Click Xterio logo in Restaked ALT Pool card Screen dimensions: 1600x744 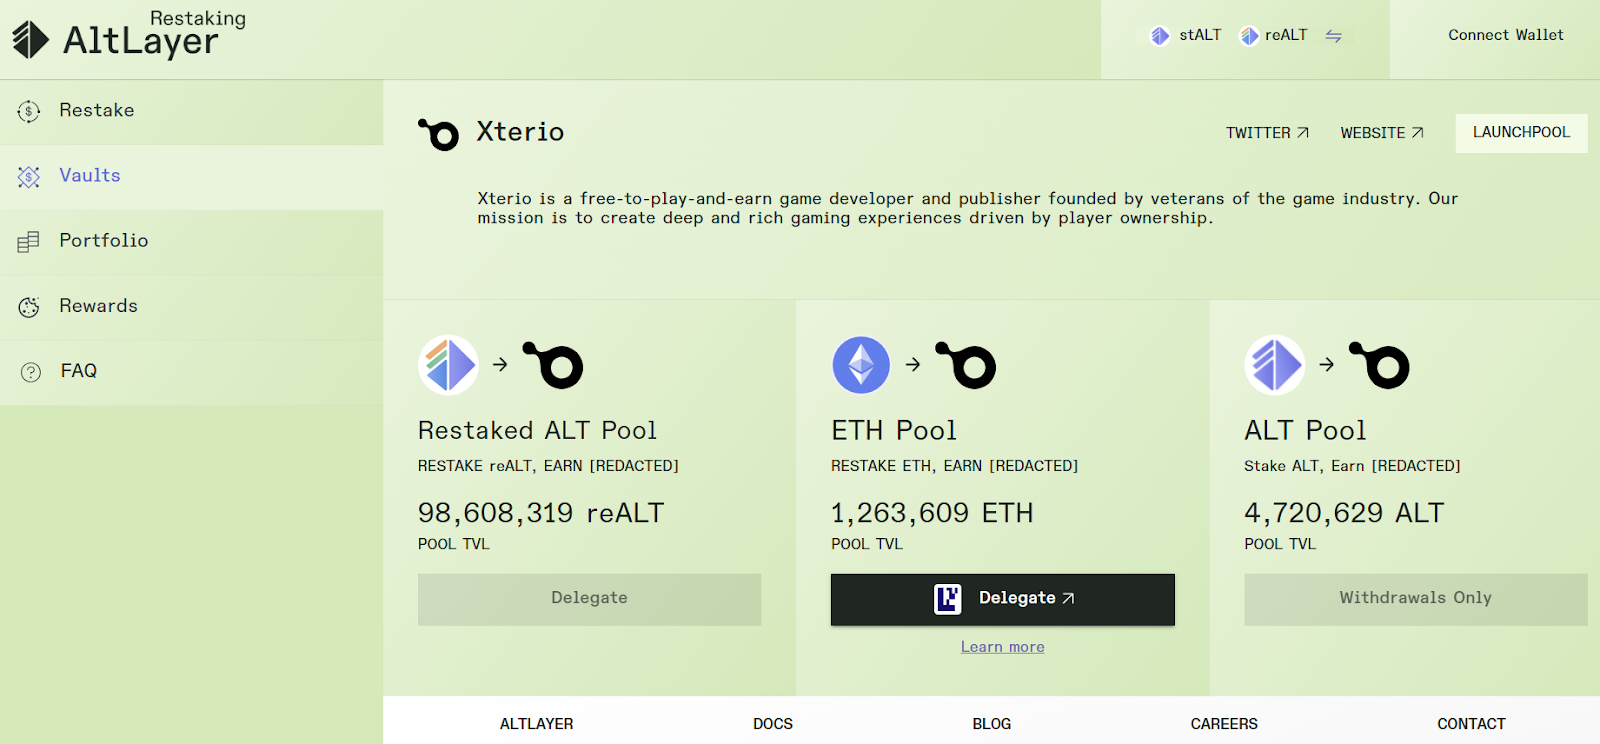553,365
